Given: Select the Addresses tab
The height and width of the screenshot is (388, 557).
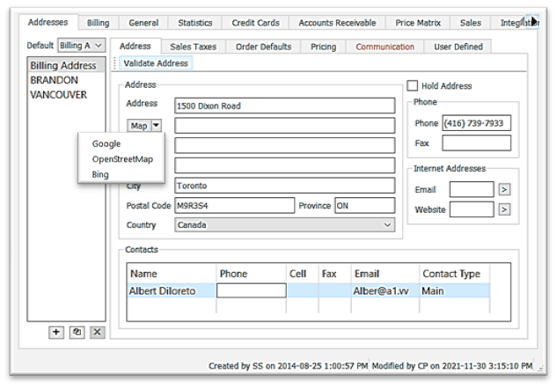Looking at the screenshot, I should tap(48, 22).
